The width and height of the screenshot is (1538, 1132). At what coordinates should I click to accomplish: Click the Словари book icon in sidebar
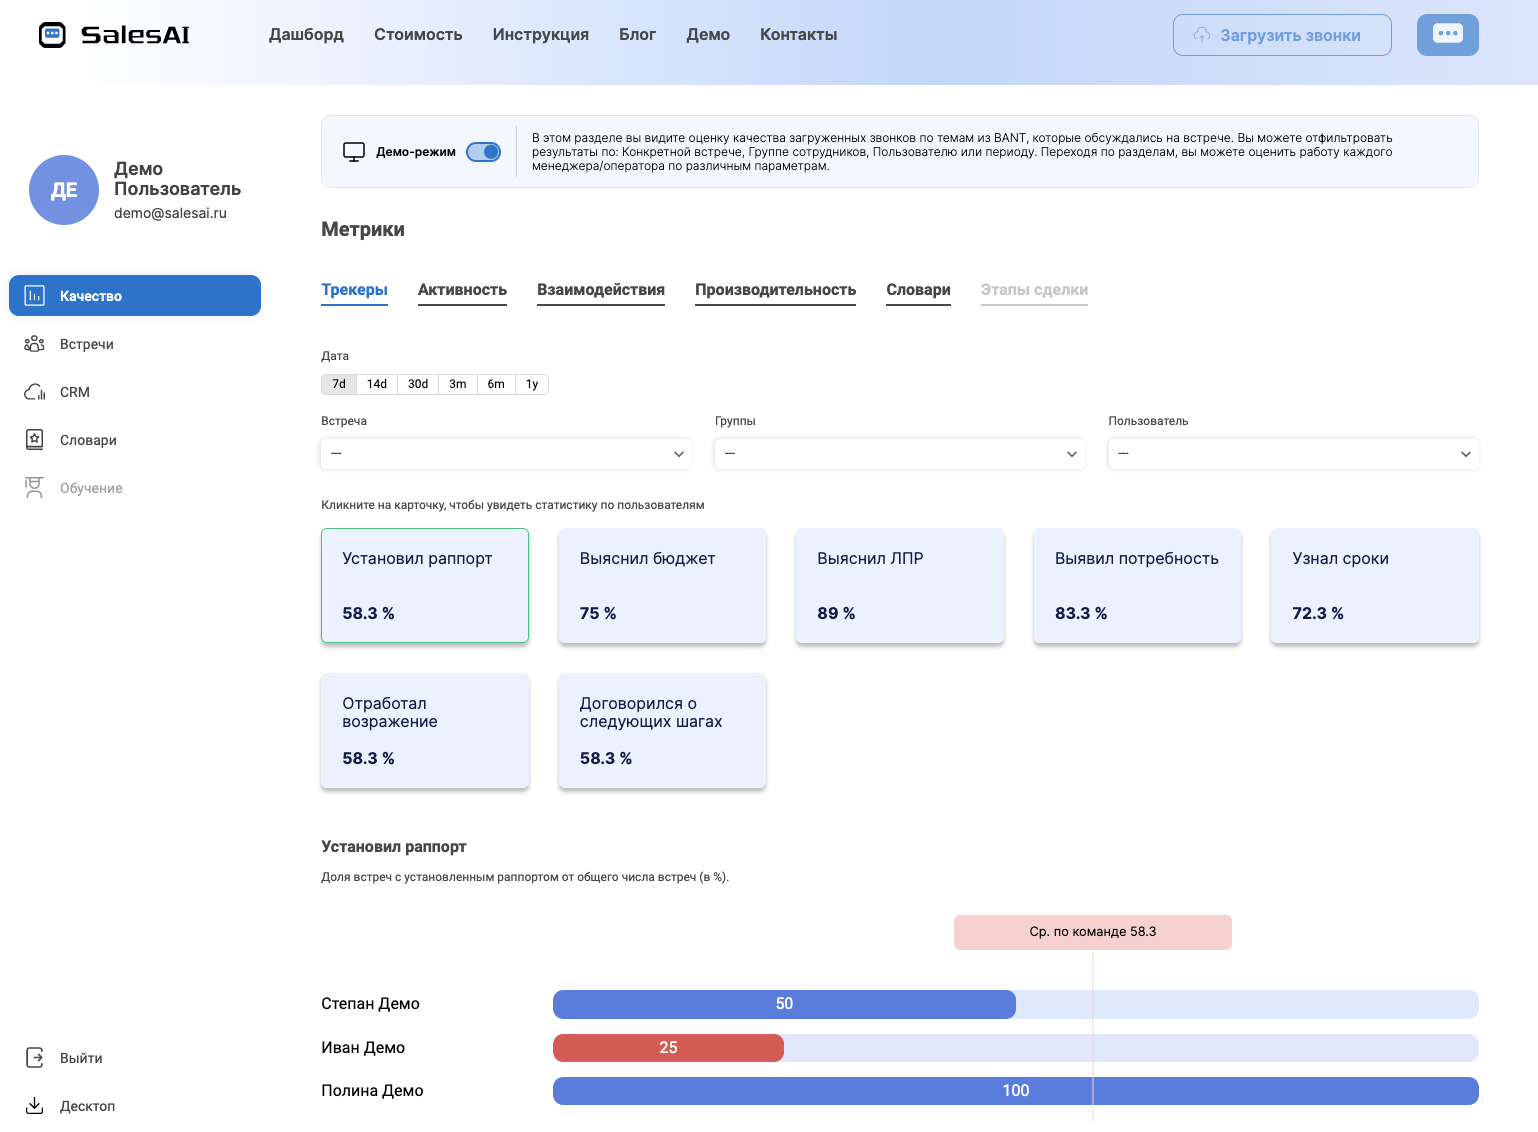(34, 440)
